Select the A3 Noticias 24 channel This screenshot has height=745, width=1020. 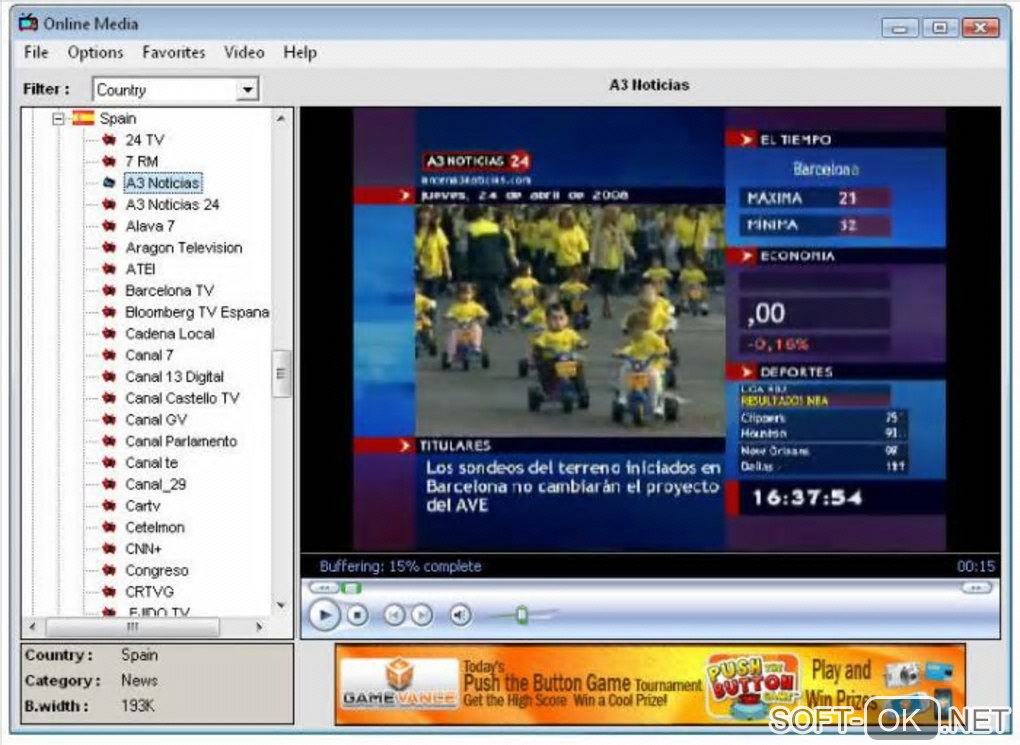[x=172, y=204]
